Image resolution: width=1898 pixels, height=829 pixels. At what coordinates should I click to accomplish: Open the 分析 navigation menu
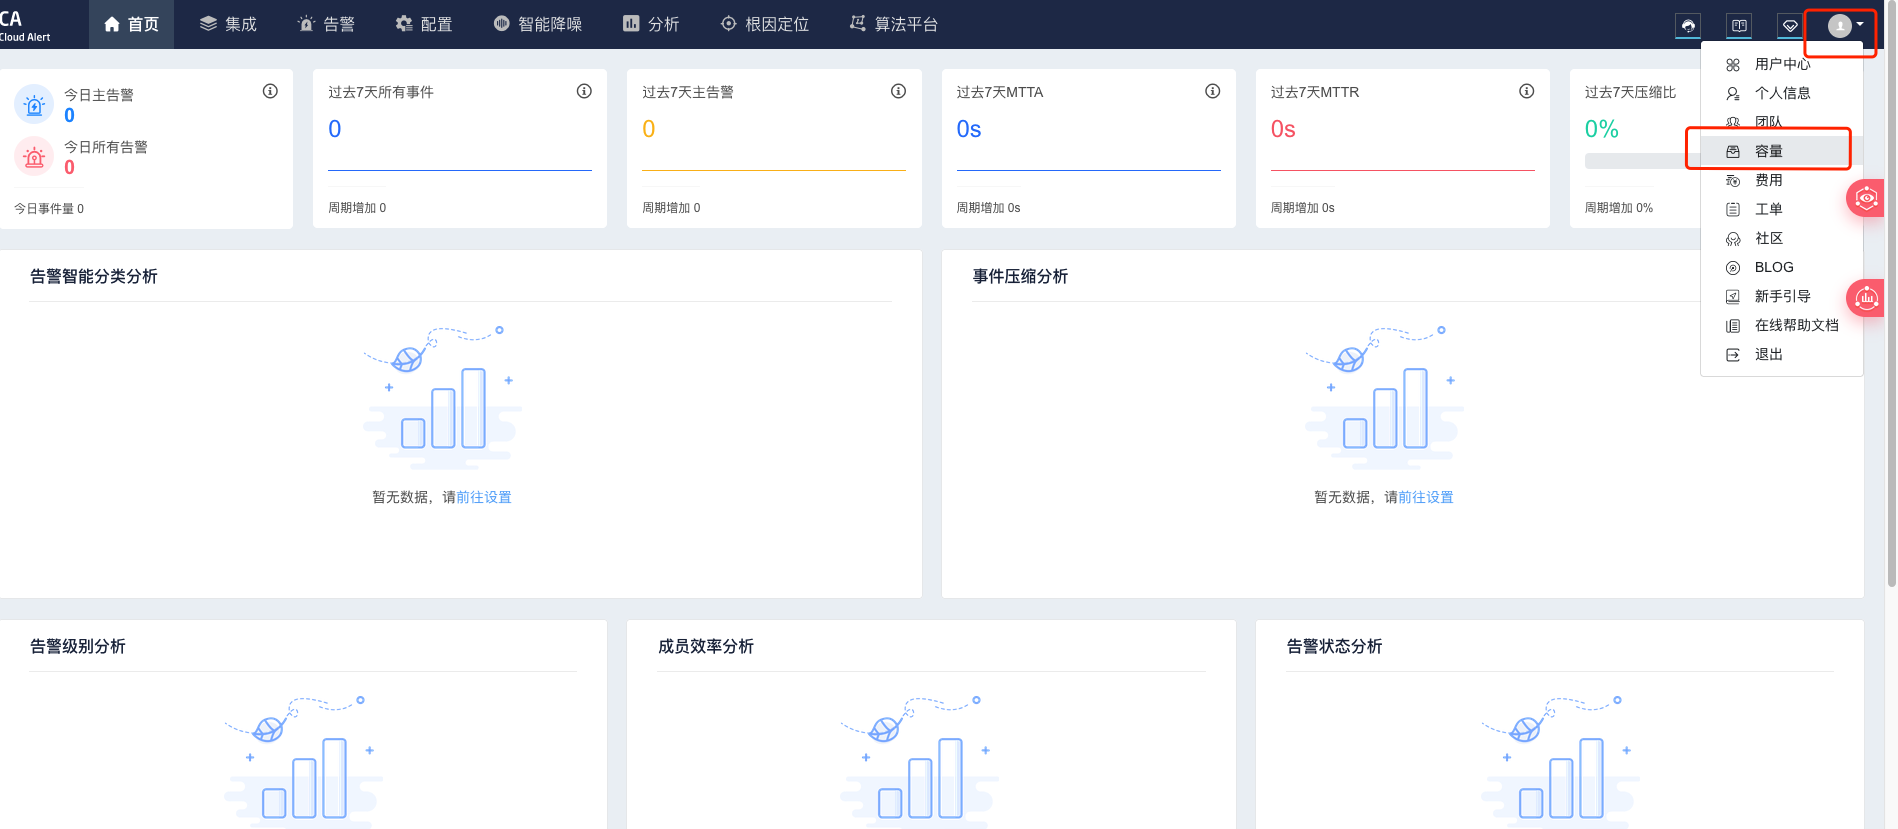coord(651,24)
